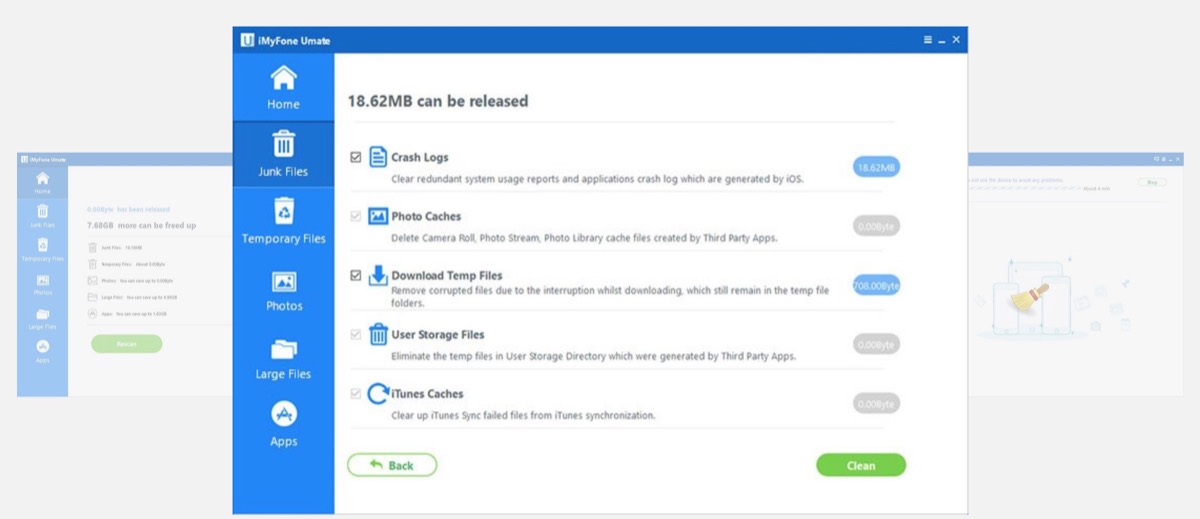Click the green Clean button
The width and height of the screenshot is (1200, 519).
[x=861, y=465]
